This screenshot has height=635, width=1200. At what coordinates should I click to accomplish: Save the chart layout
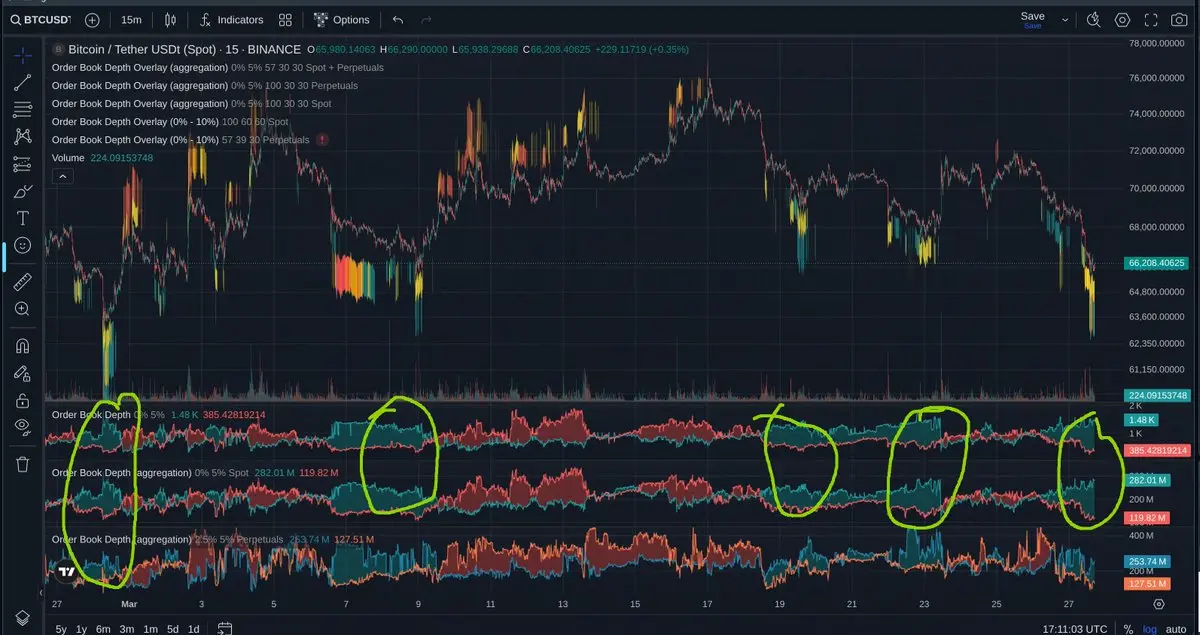tap(1032, 19)
